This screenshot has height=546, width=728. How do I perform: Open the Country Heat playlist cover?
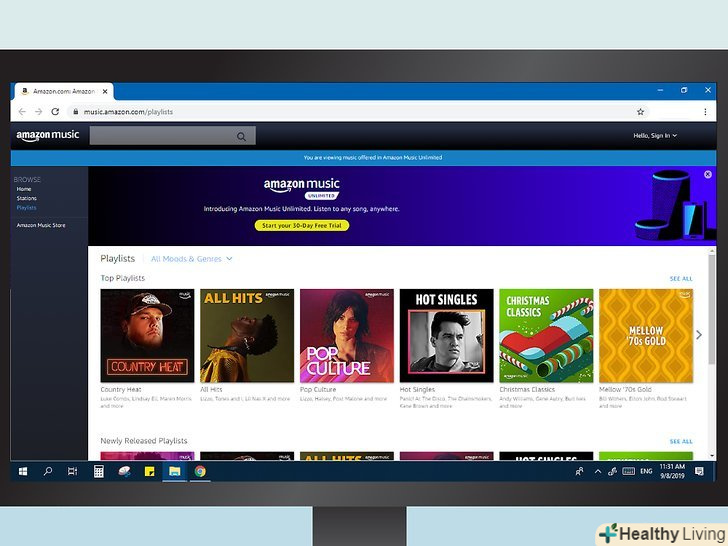pyautogui.click(x=147, y=336)
